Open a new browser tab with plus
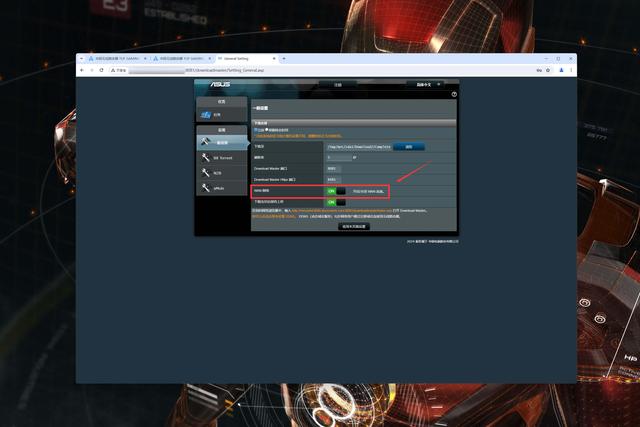This screenshot has height=427, width=640. (284, 59)
